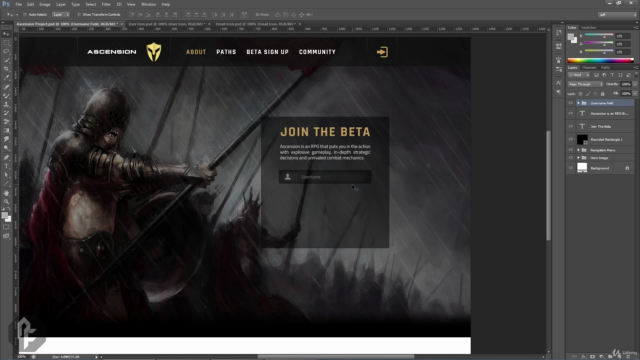Open the File menu
This screenshot has height=360, width=640.
point(18,4)
